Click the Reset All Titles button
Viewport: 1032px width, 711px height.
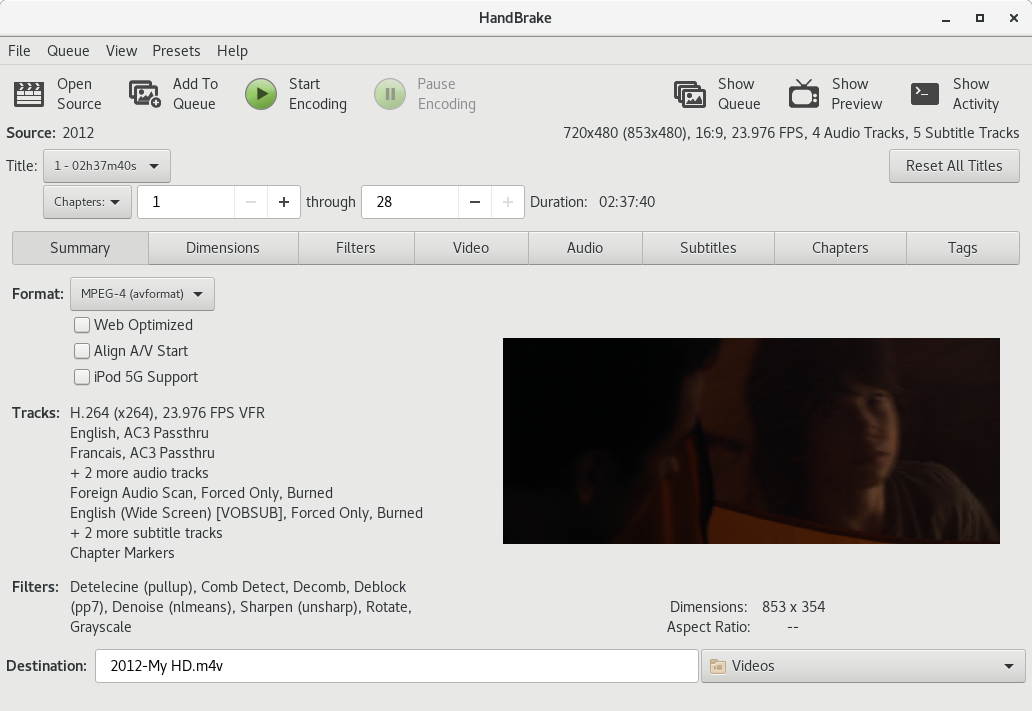tap(954, 166)
